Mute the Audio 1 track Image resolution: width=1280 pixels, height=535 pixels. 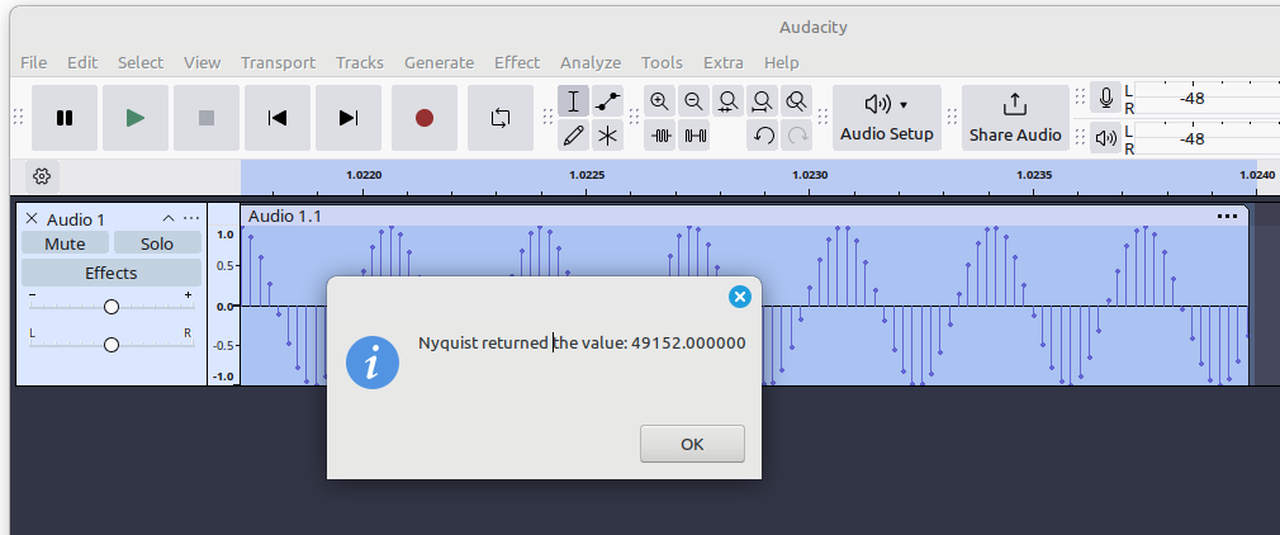[x=65, y=244]
